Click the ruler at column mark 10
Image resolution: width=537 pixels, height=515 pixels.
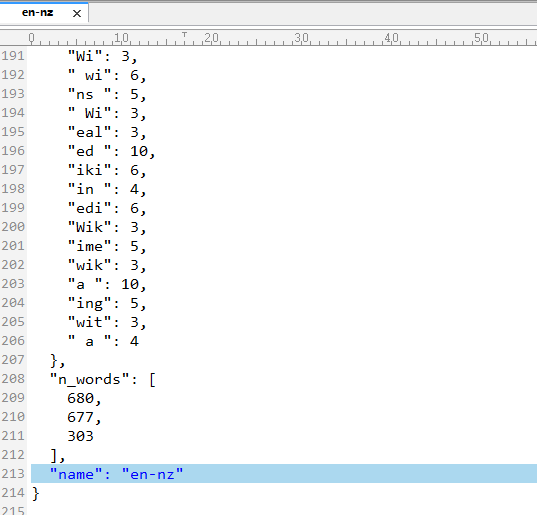[x=121, y=38]
